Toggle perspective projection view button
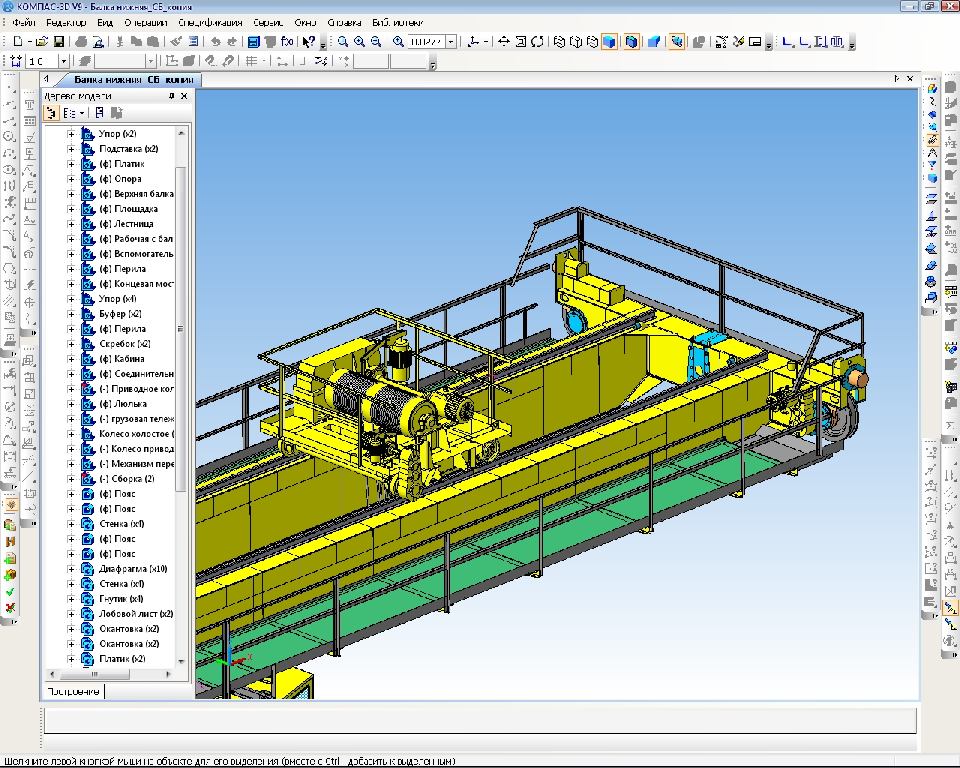 (654, 42)
